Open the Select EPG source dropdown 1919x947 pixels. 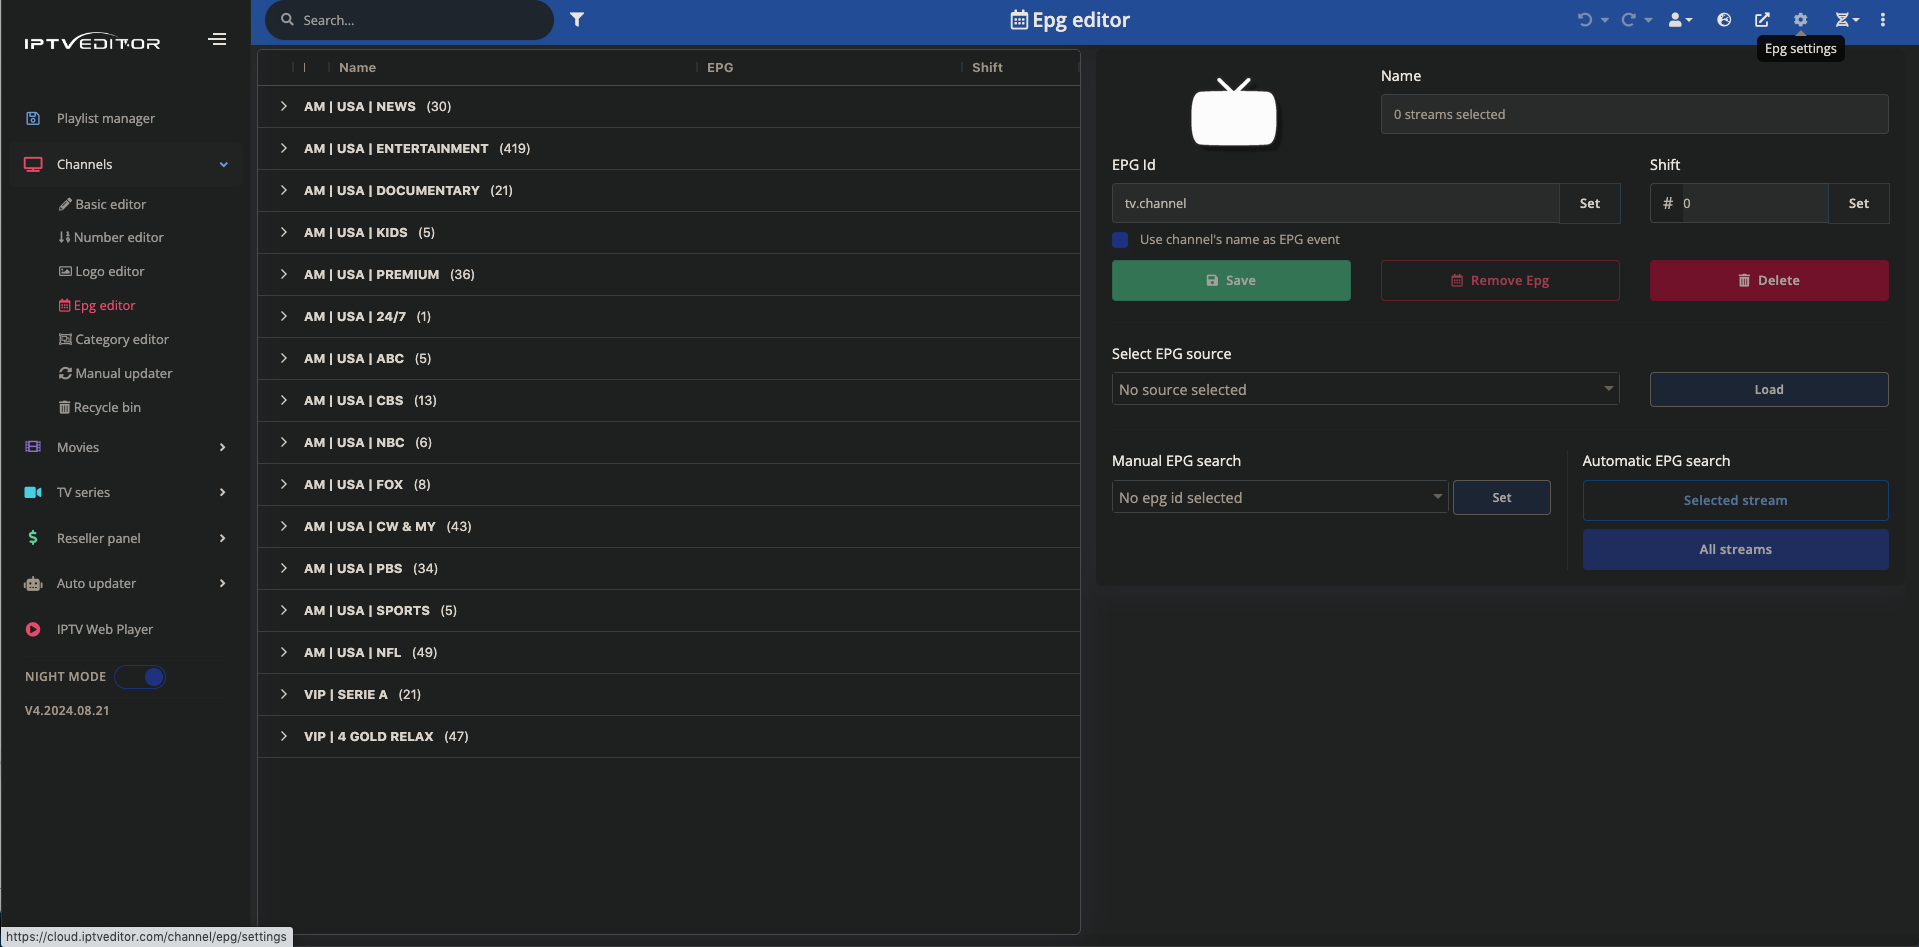(x=1365, y=389)
